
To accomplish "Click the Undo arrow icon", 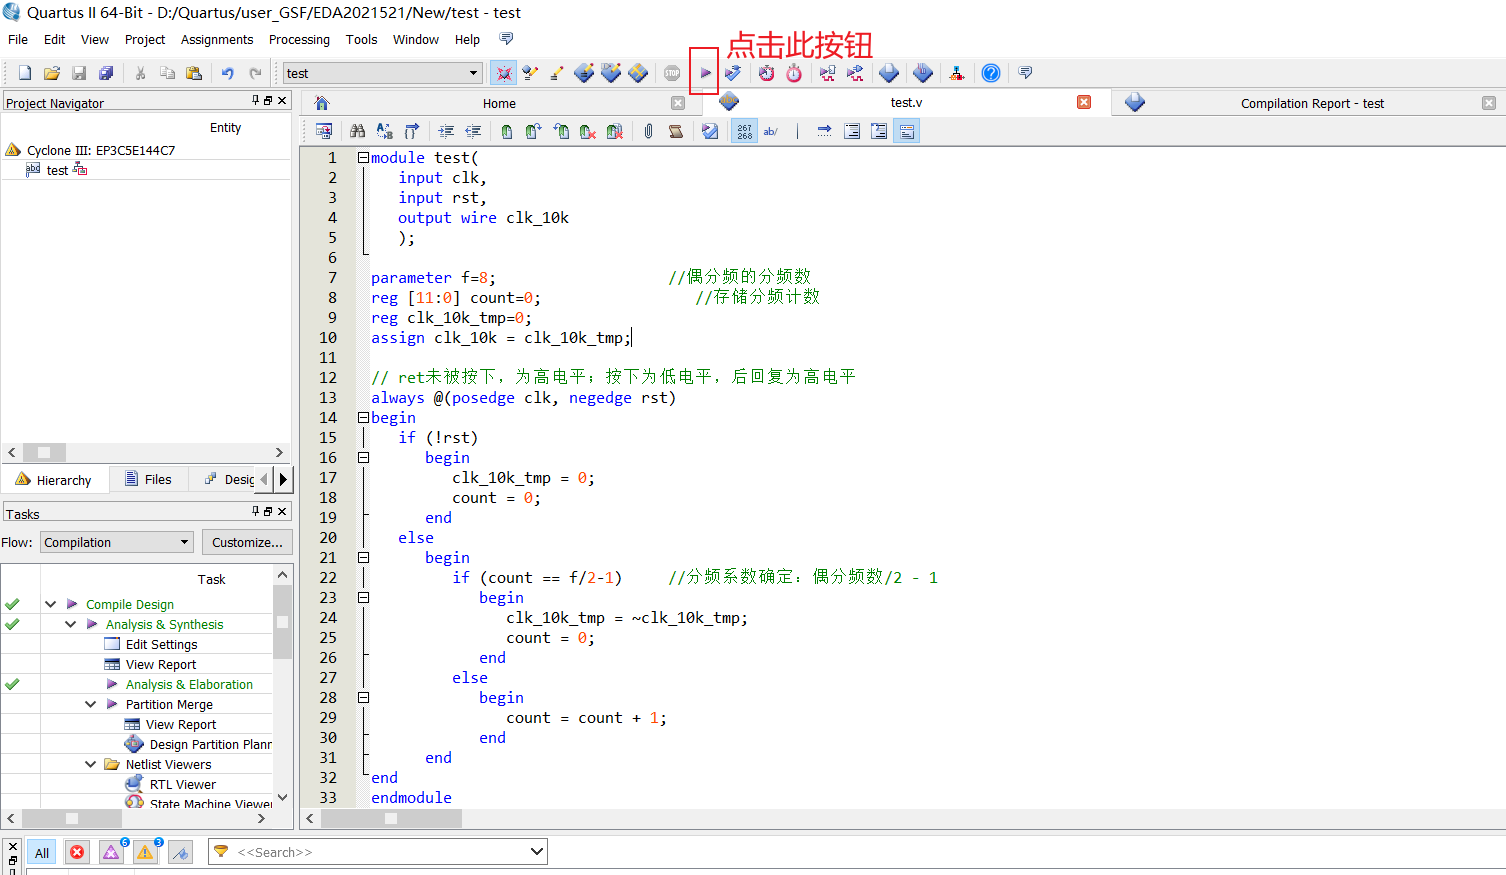I will (228, 73).
